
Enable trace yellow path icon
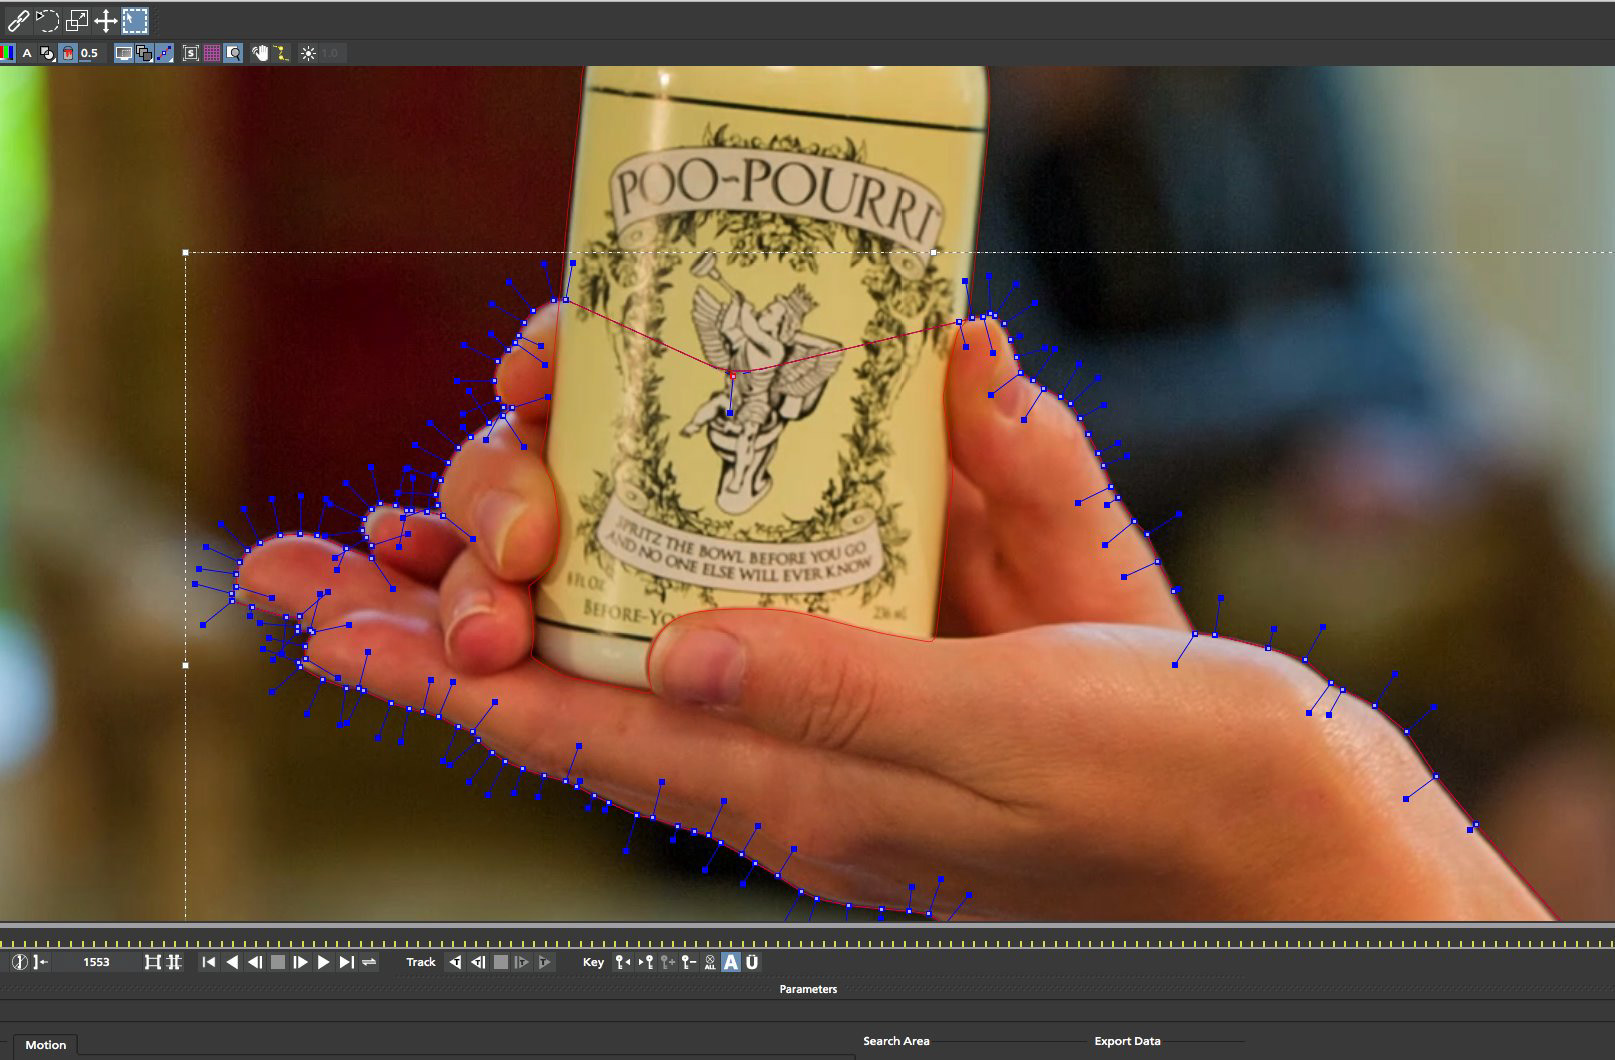[281, 53]
